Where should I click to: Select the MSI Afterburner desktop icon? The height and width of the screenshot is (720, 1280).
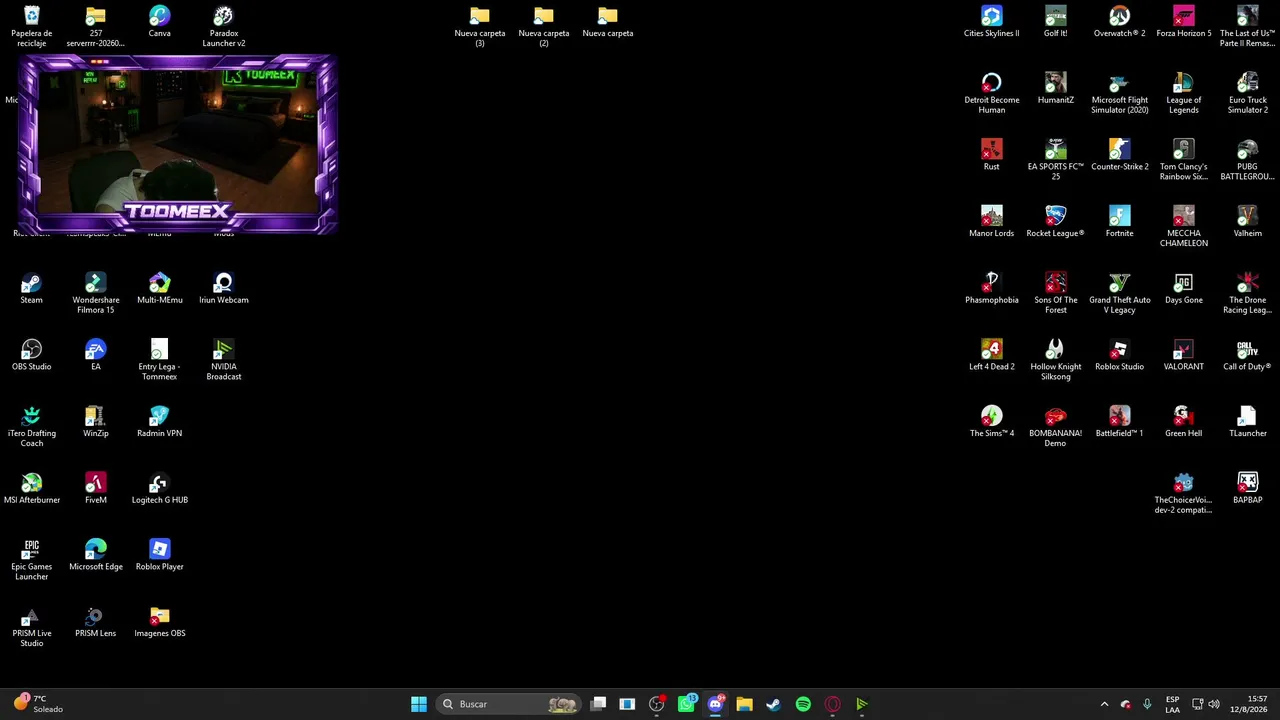click(32, 488)
